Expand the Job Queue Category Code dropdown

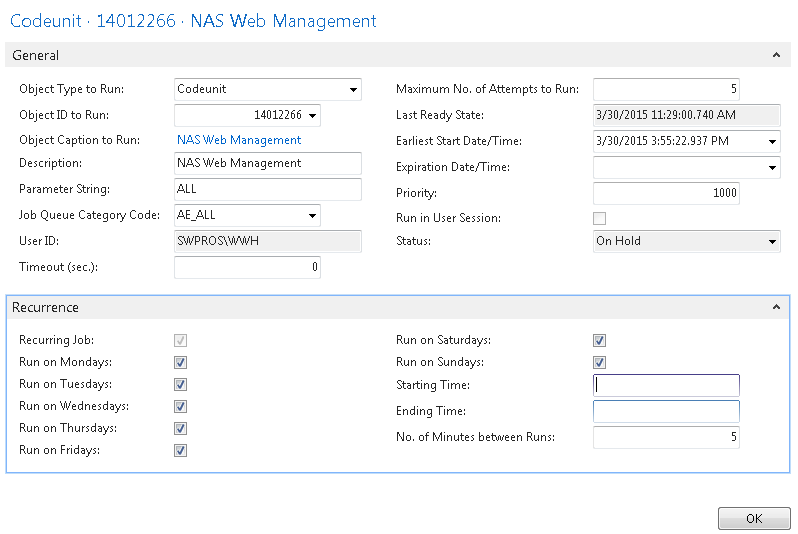[x=312, y=216]
